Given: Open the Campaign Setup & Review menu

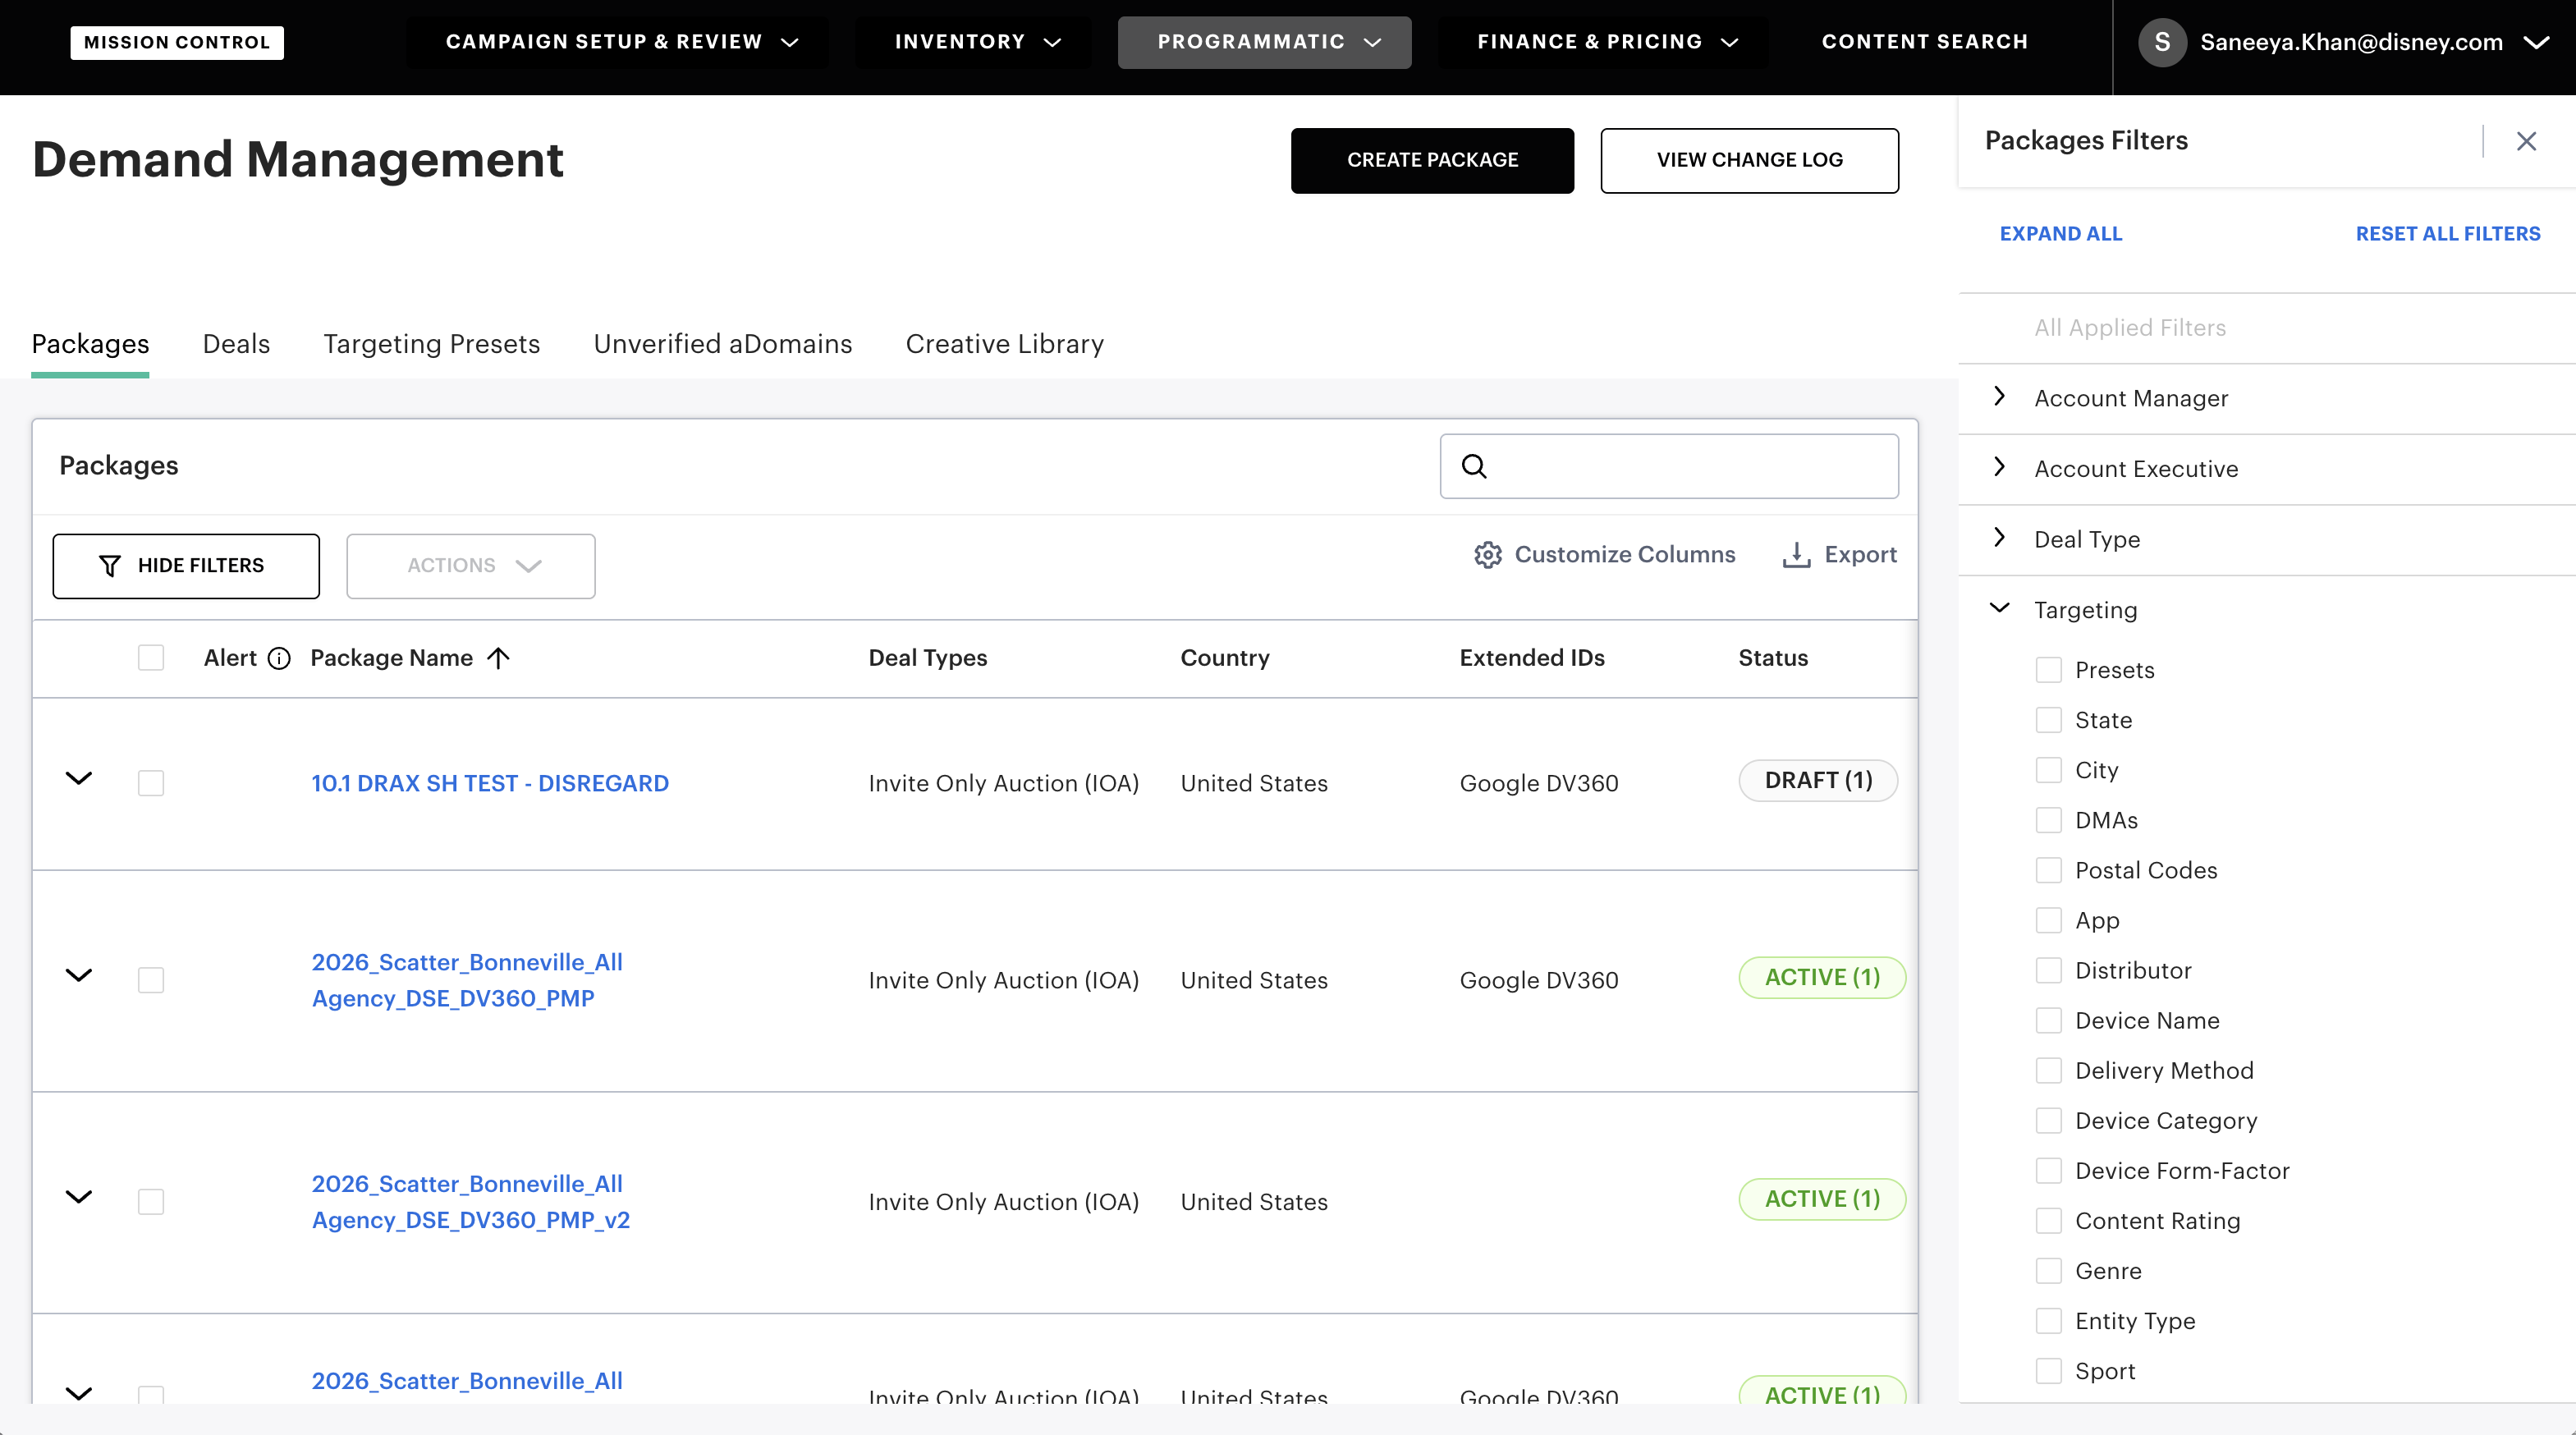Looking at the screenshot, I should 622,42.
